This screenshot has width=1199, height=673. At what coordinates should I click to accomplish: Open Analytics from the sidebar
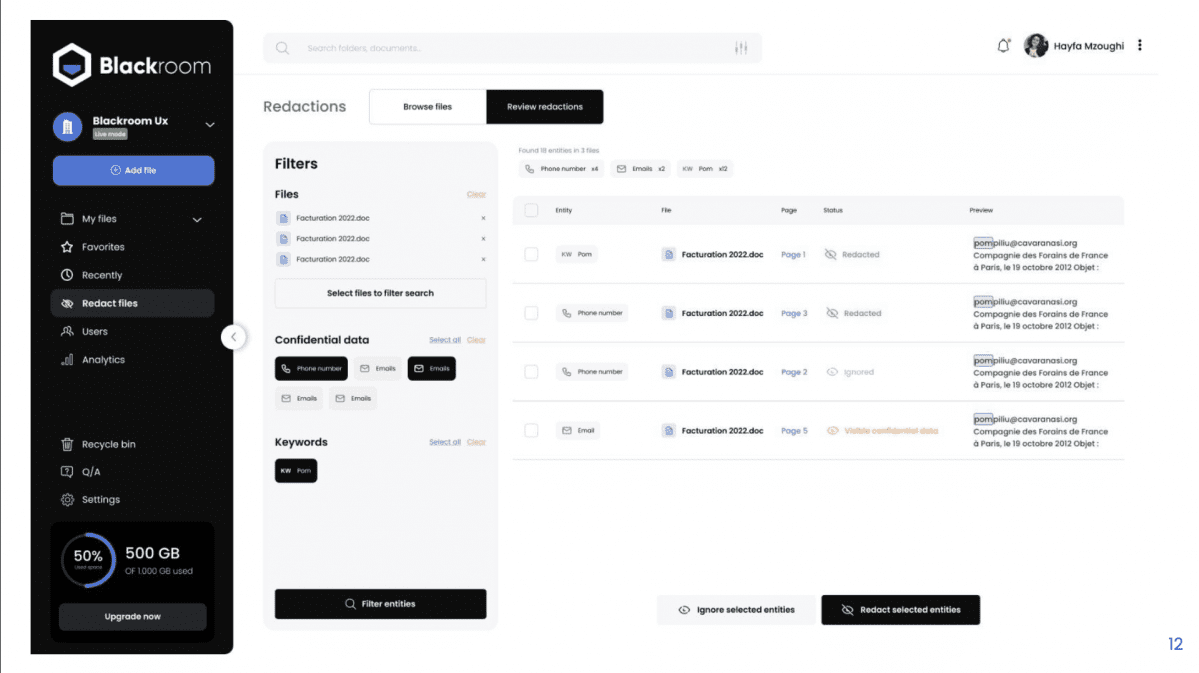[103, 360]
